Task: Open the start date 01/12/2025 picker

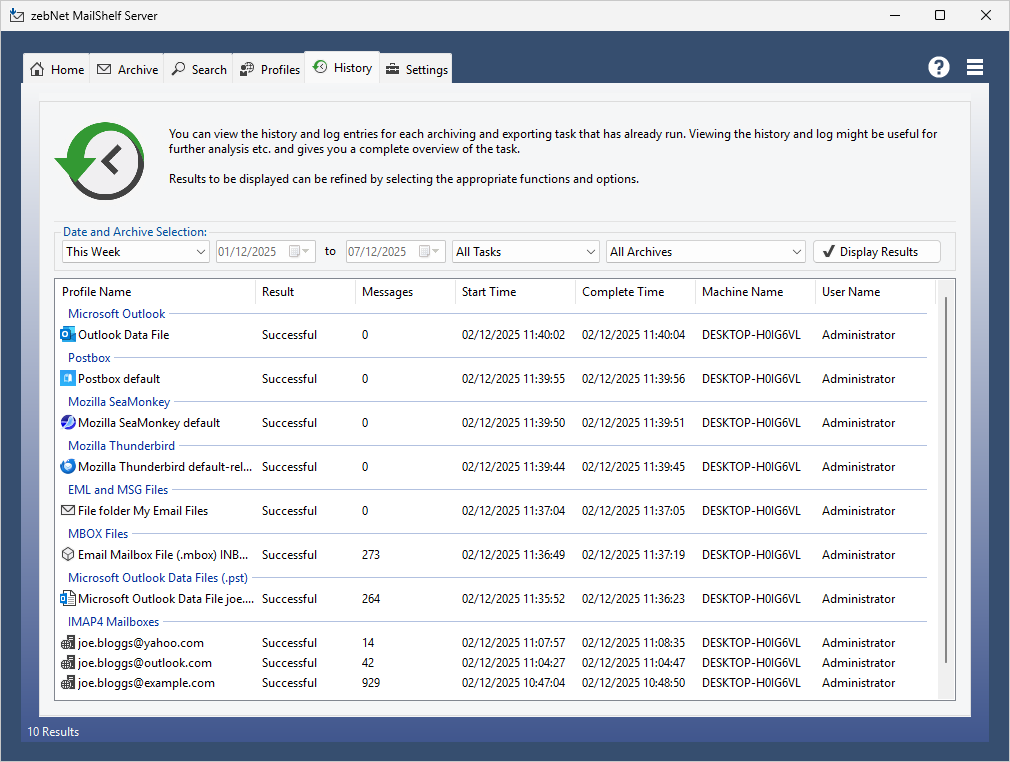Action: 299,252
